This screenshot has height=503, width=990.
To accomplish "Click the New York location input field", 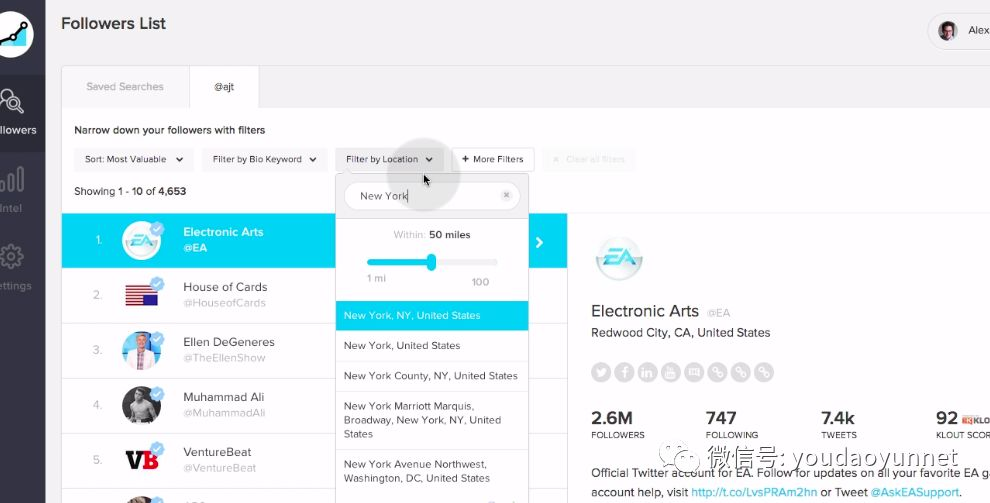I will coord(432,196).
